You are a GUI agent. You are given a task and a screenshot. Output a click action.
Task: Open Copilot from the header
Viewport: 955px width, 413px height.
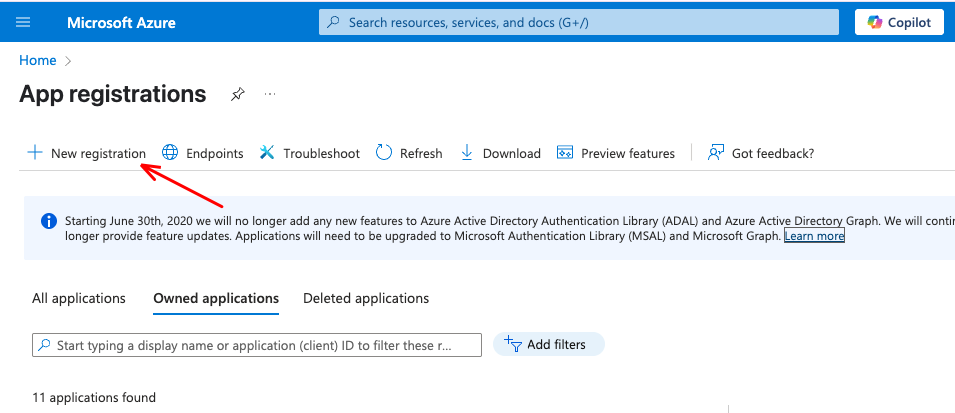[x=899, y=22]
